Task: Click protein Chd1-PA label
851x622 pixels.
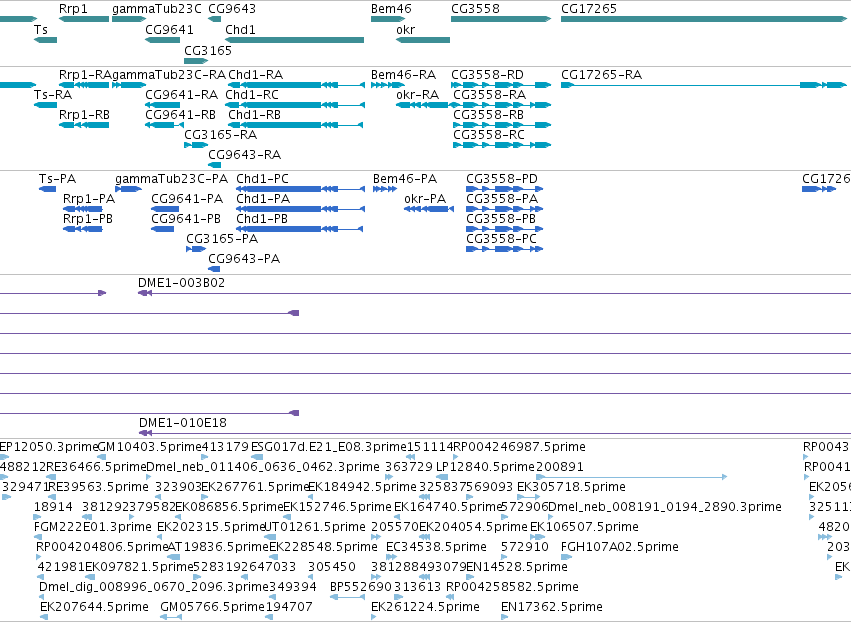Action: pos(263,199)
